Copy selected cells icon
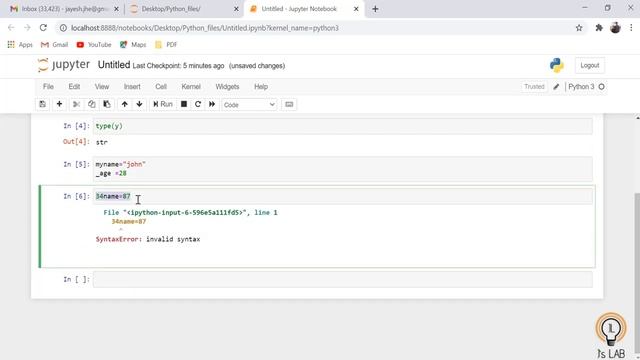This screenshot has width=640, height=360. coord(91,104)
